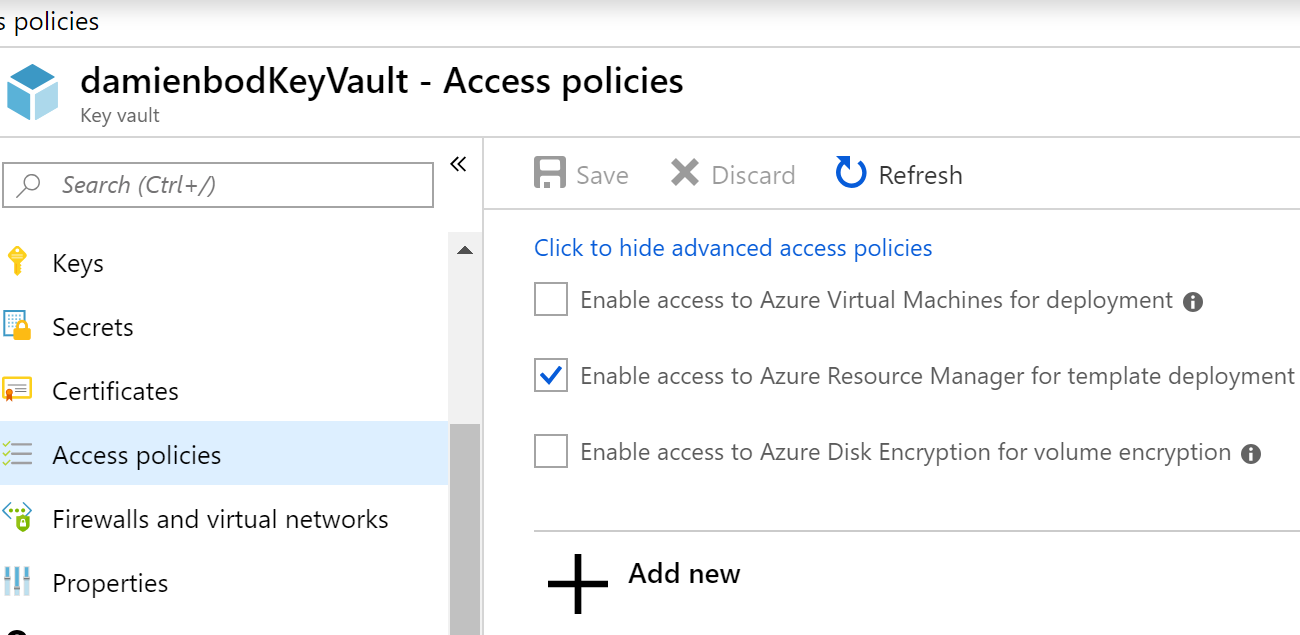Click the Refresh circular arrow icon
This screenshot has width=1300, height=635.
[849, 173]
